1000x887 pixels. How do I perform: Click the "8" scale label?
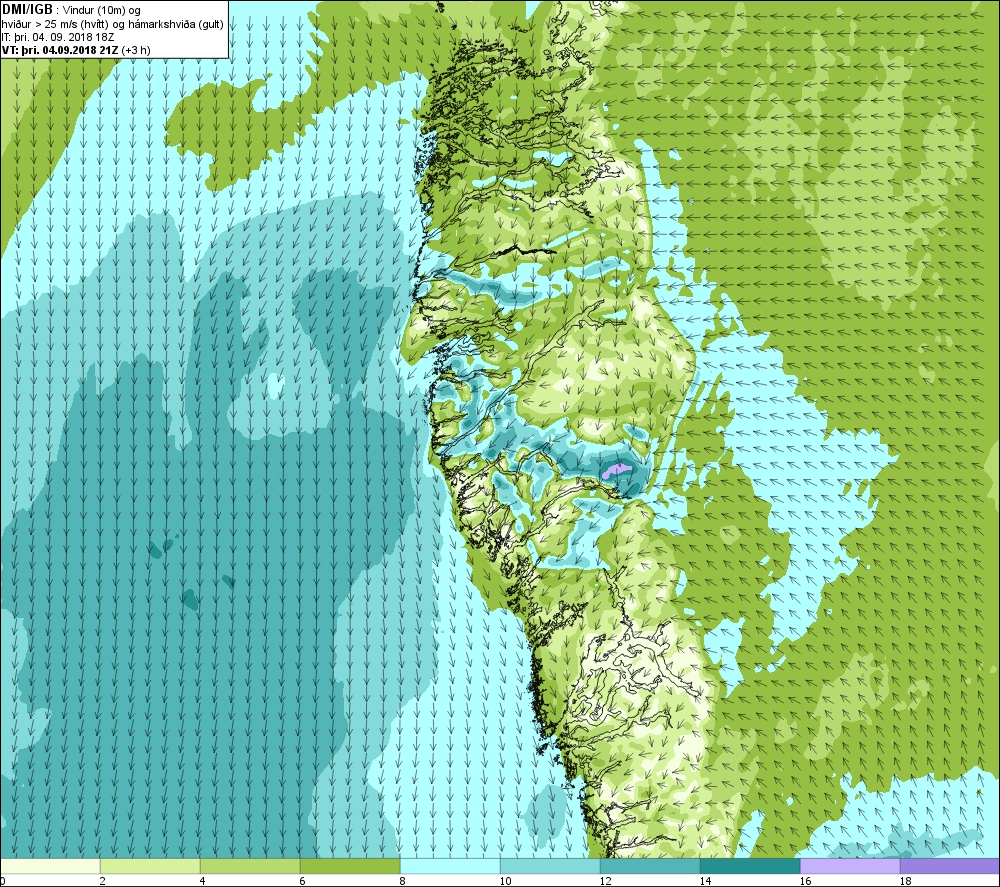tap(403, 881)
